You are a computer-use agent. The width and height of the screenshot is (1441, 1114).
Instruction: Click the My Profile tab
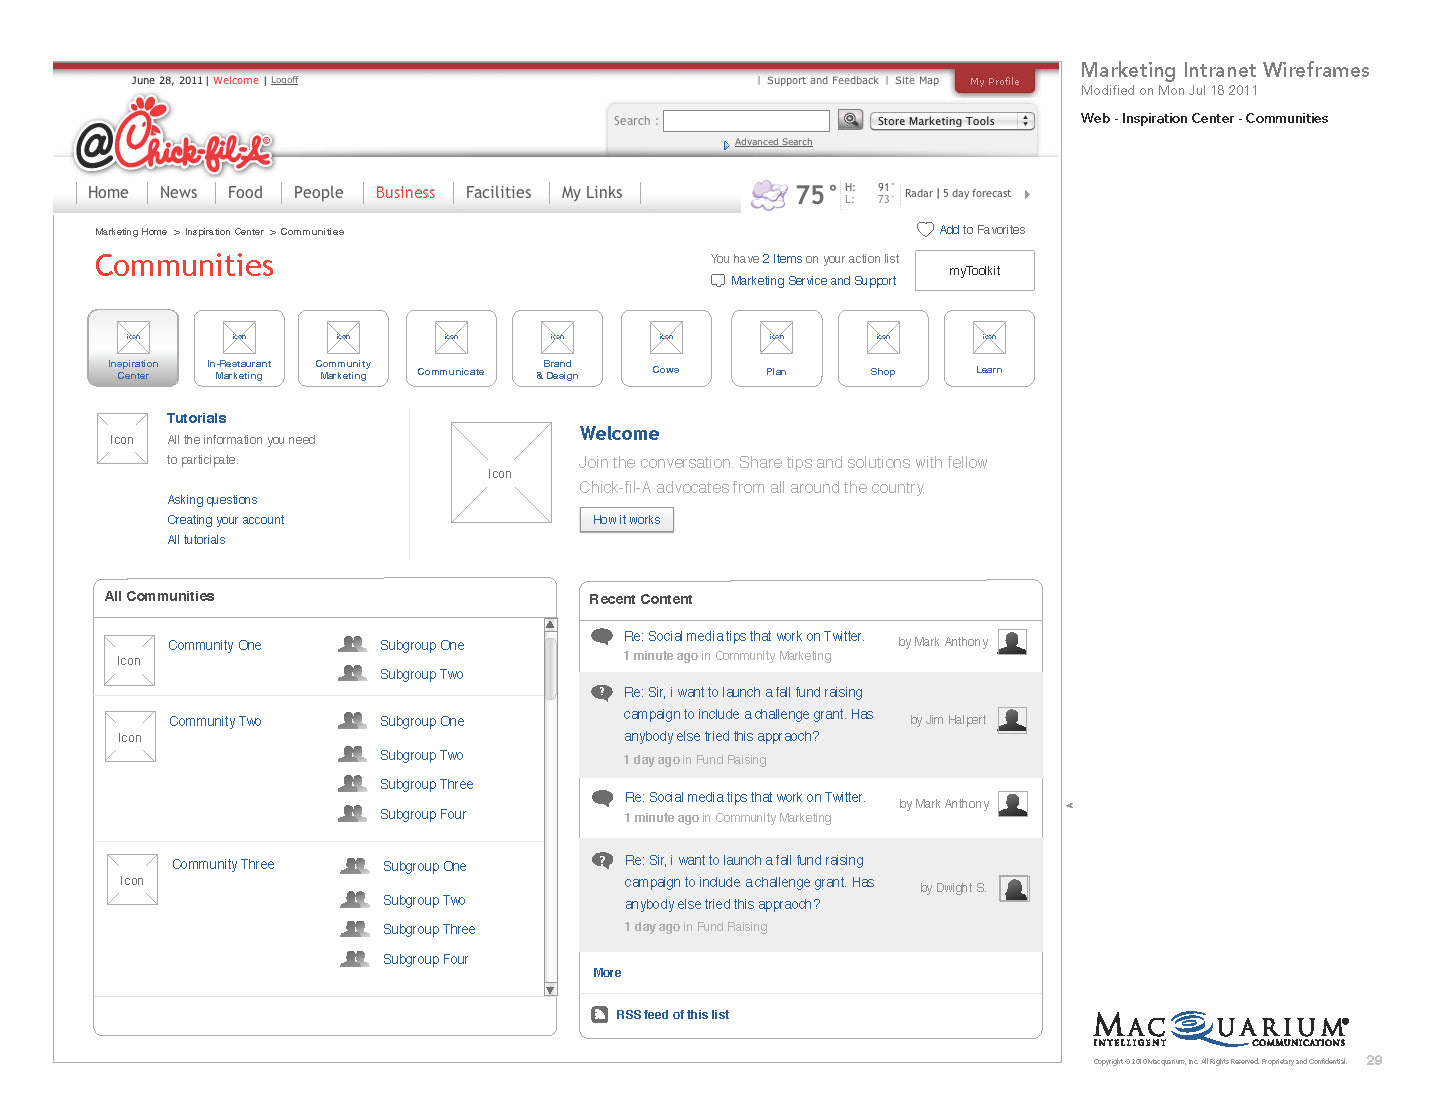click(994, 81)
